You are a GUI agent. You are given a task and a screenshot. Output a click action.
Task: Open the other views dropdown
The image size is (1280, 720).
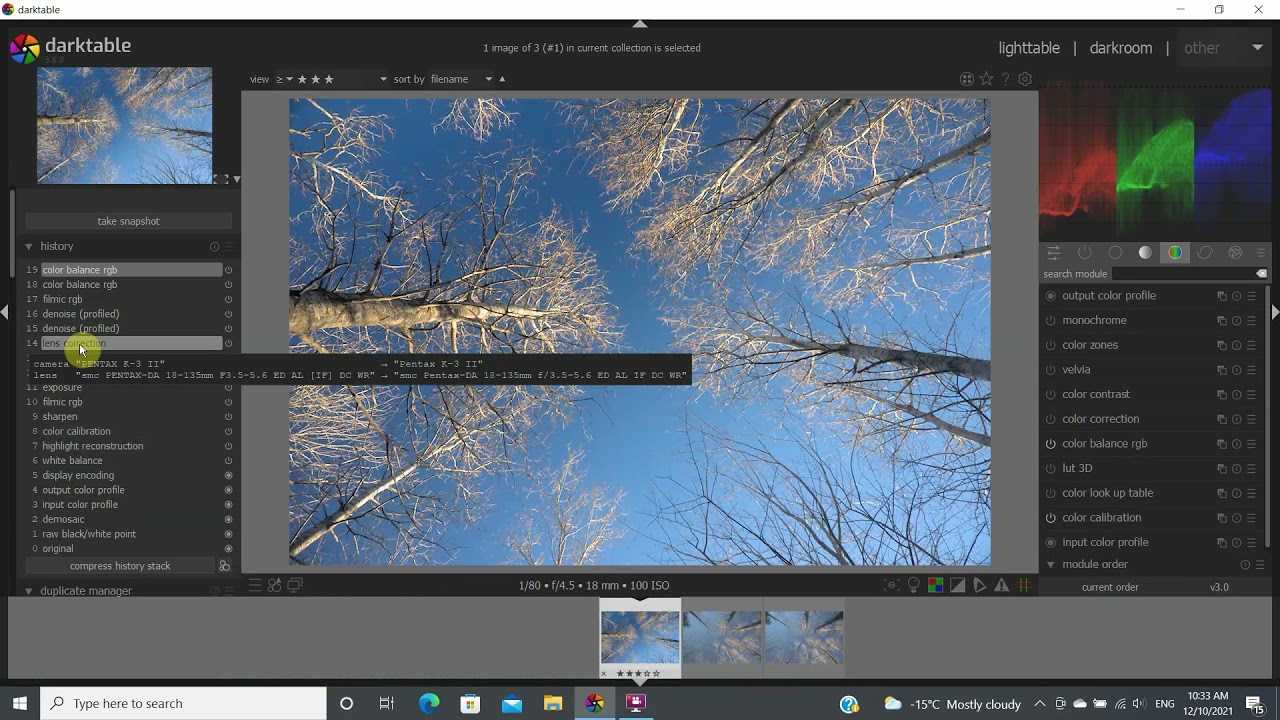coord(1223,48)
